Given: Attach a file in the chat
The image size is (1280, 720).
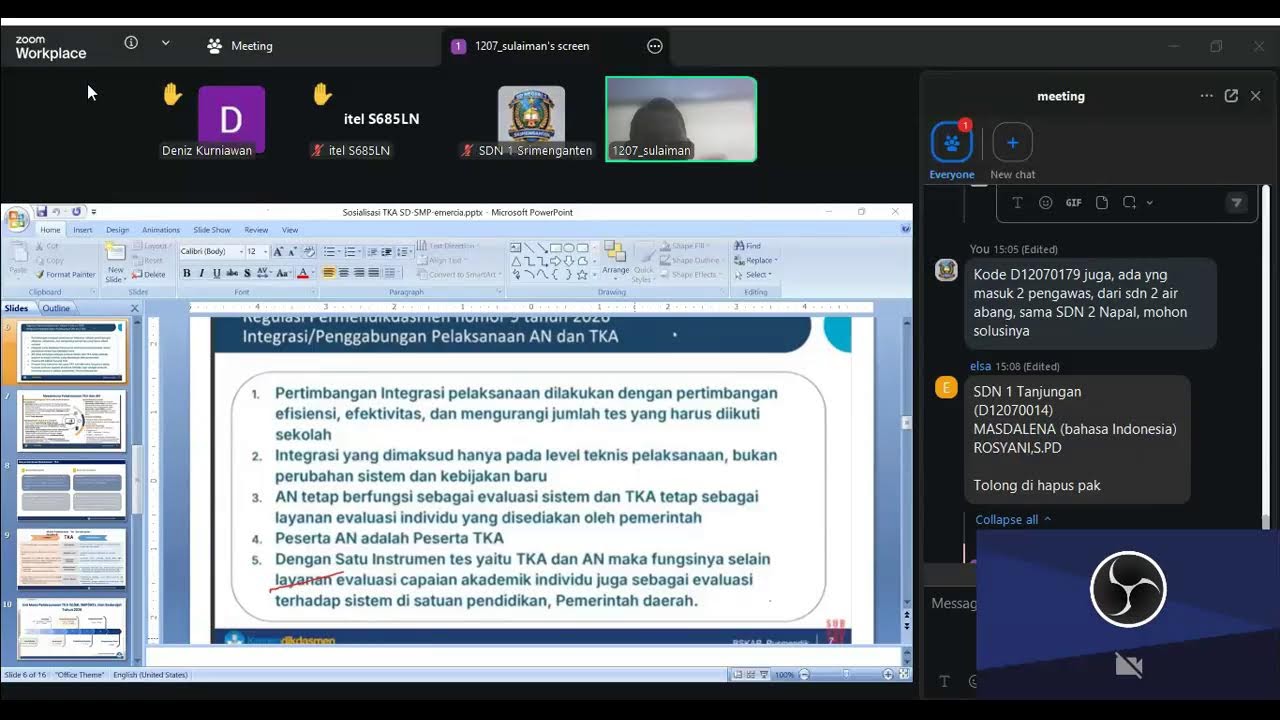Looking at the screenshot, I should 1101,202.
